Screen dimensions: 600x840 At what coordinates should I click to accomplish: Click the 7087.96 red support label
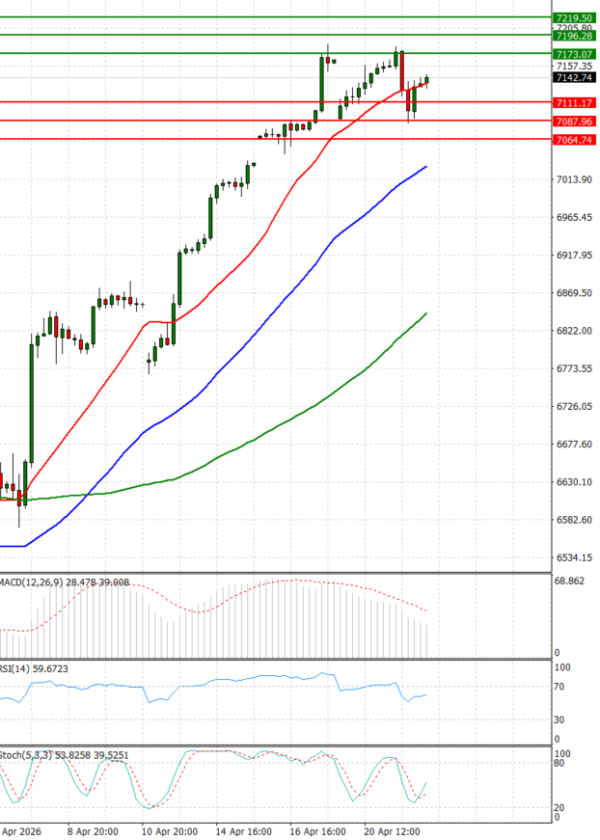(x=574, y=122)
